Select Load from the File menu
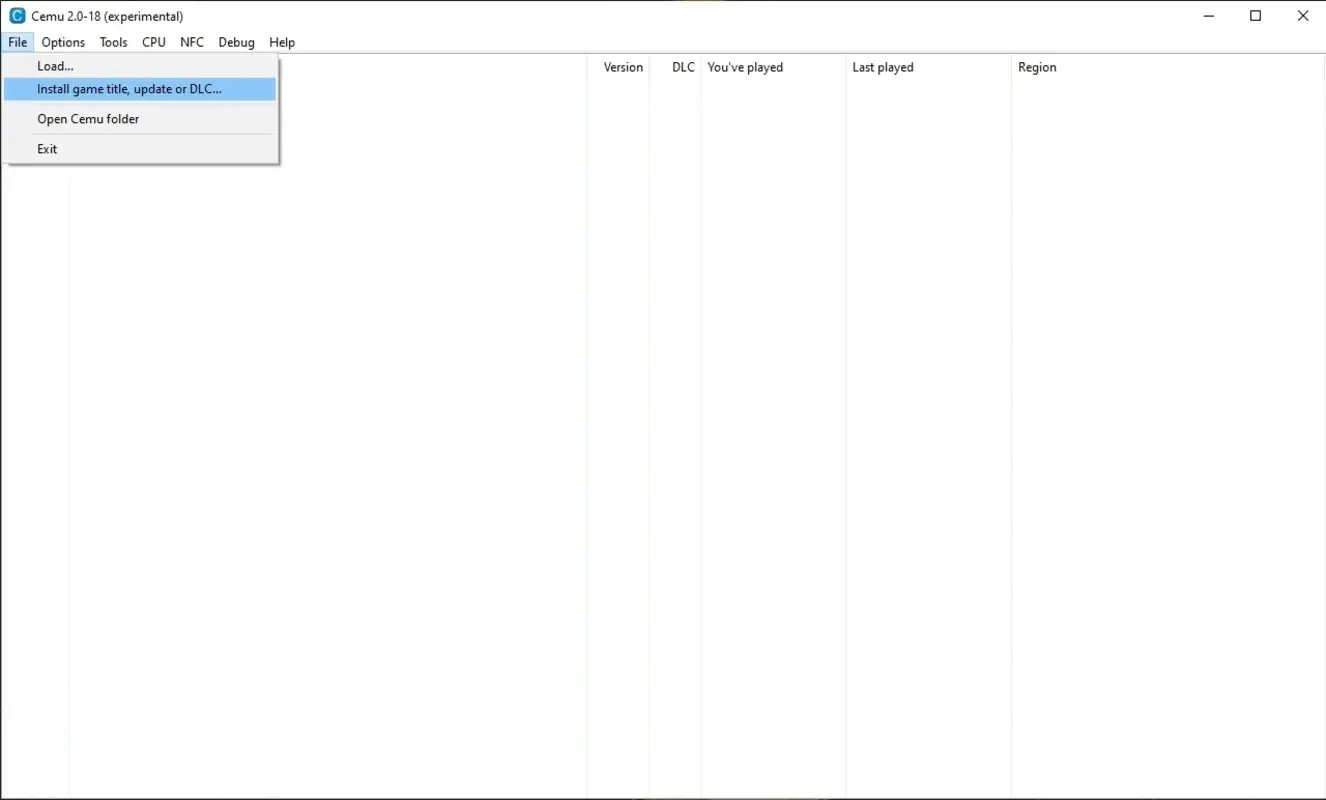Image resolution: width=1326 pixels, height=800 pixels. coord(54,65)
